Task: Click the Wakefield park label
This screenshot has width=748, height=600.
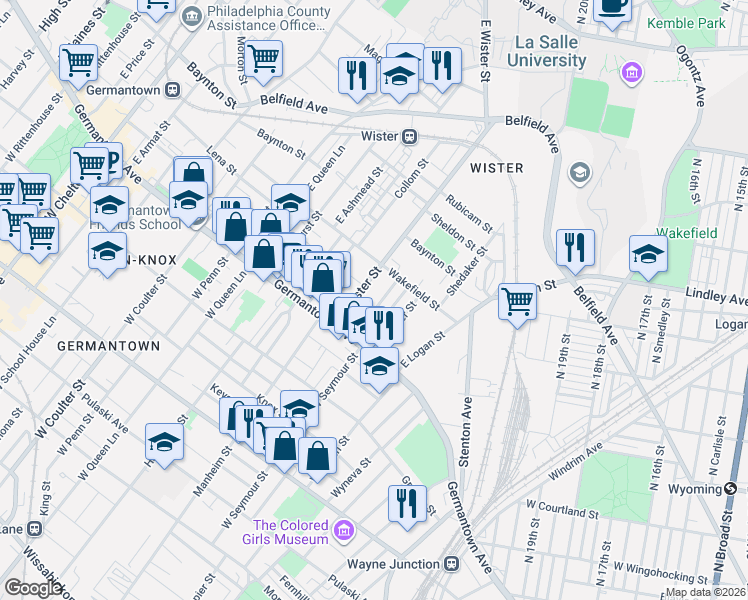Action: (x=686, y=233)
